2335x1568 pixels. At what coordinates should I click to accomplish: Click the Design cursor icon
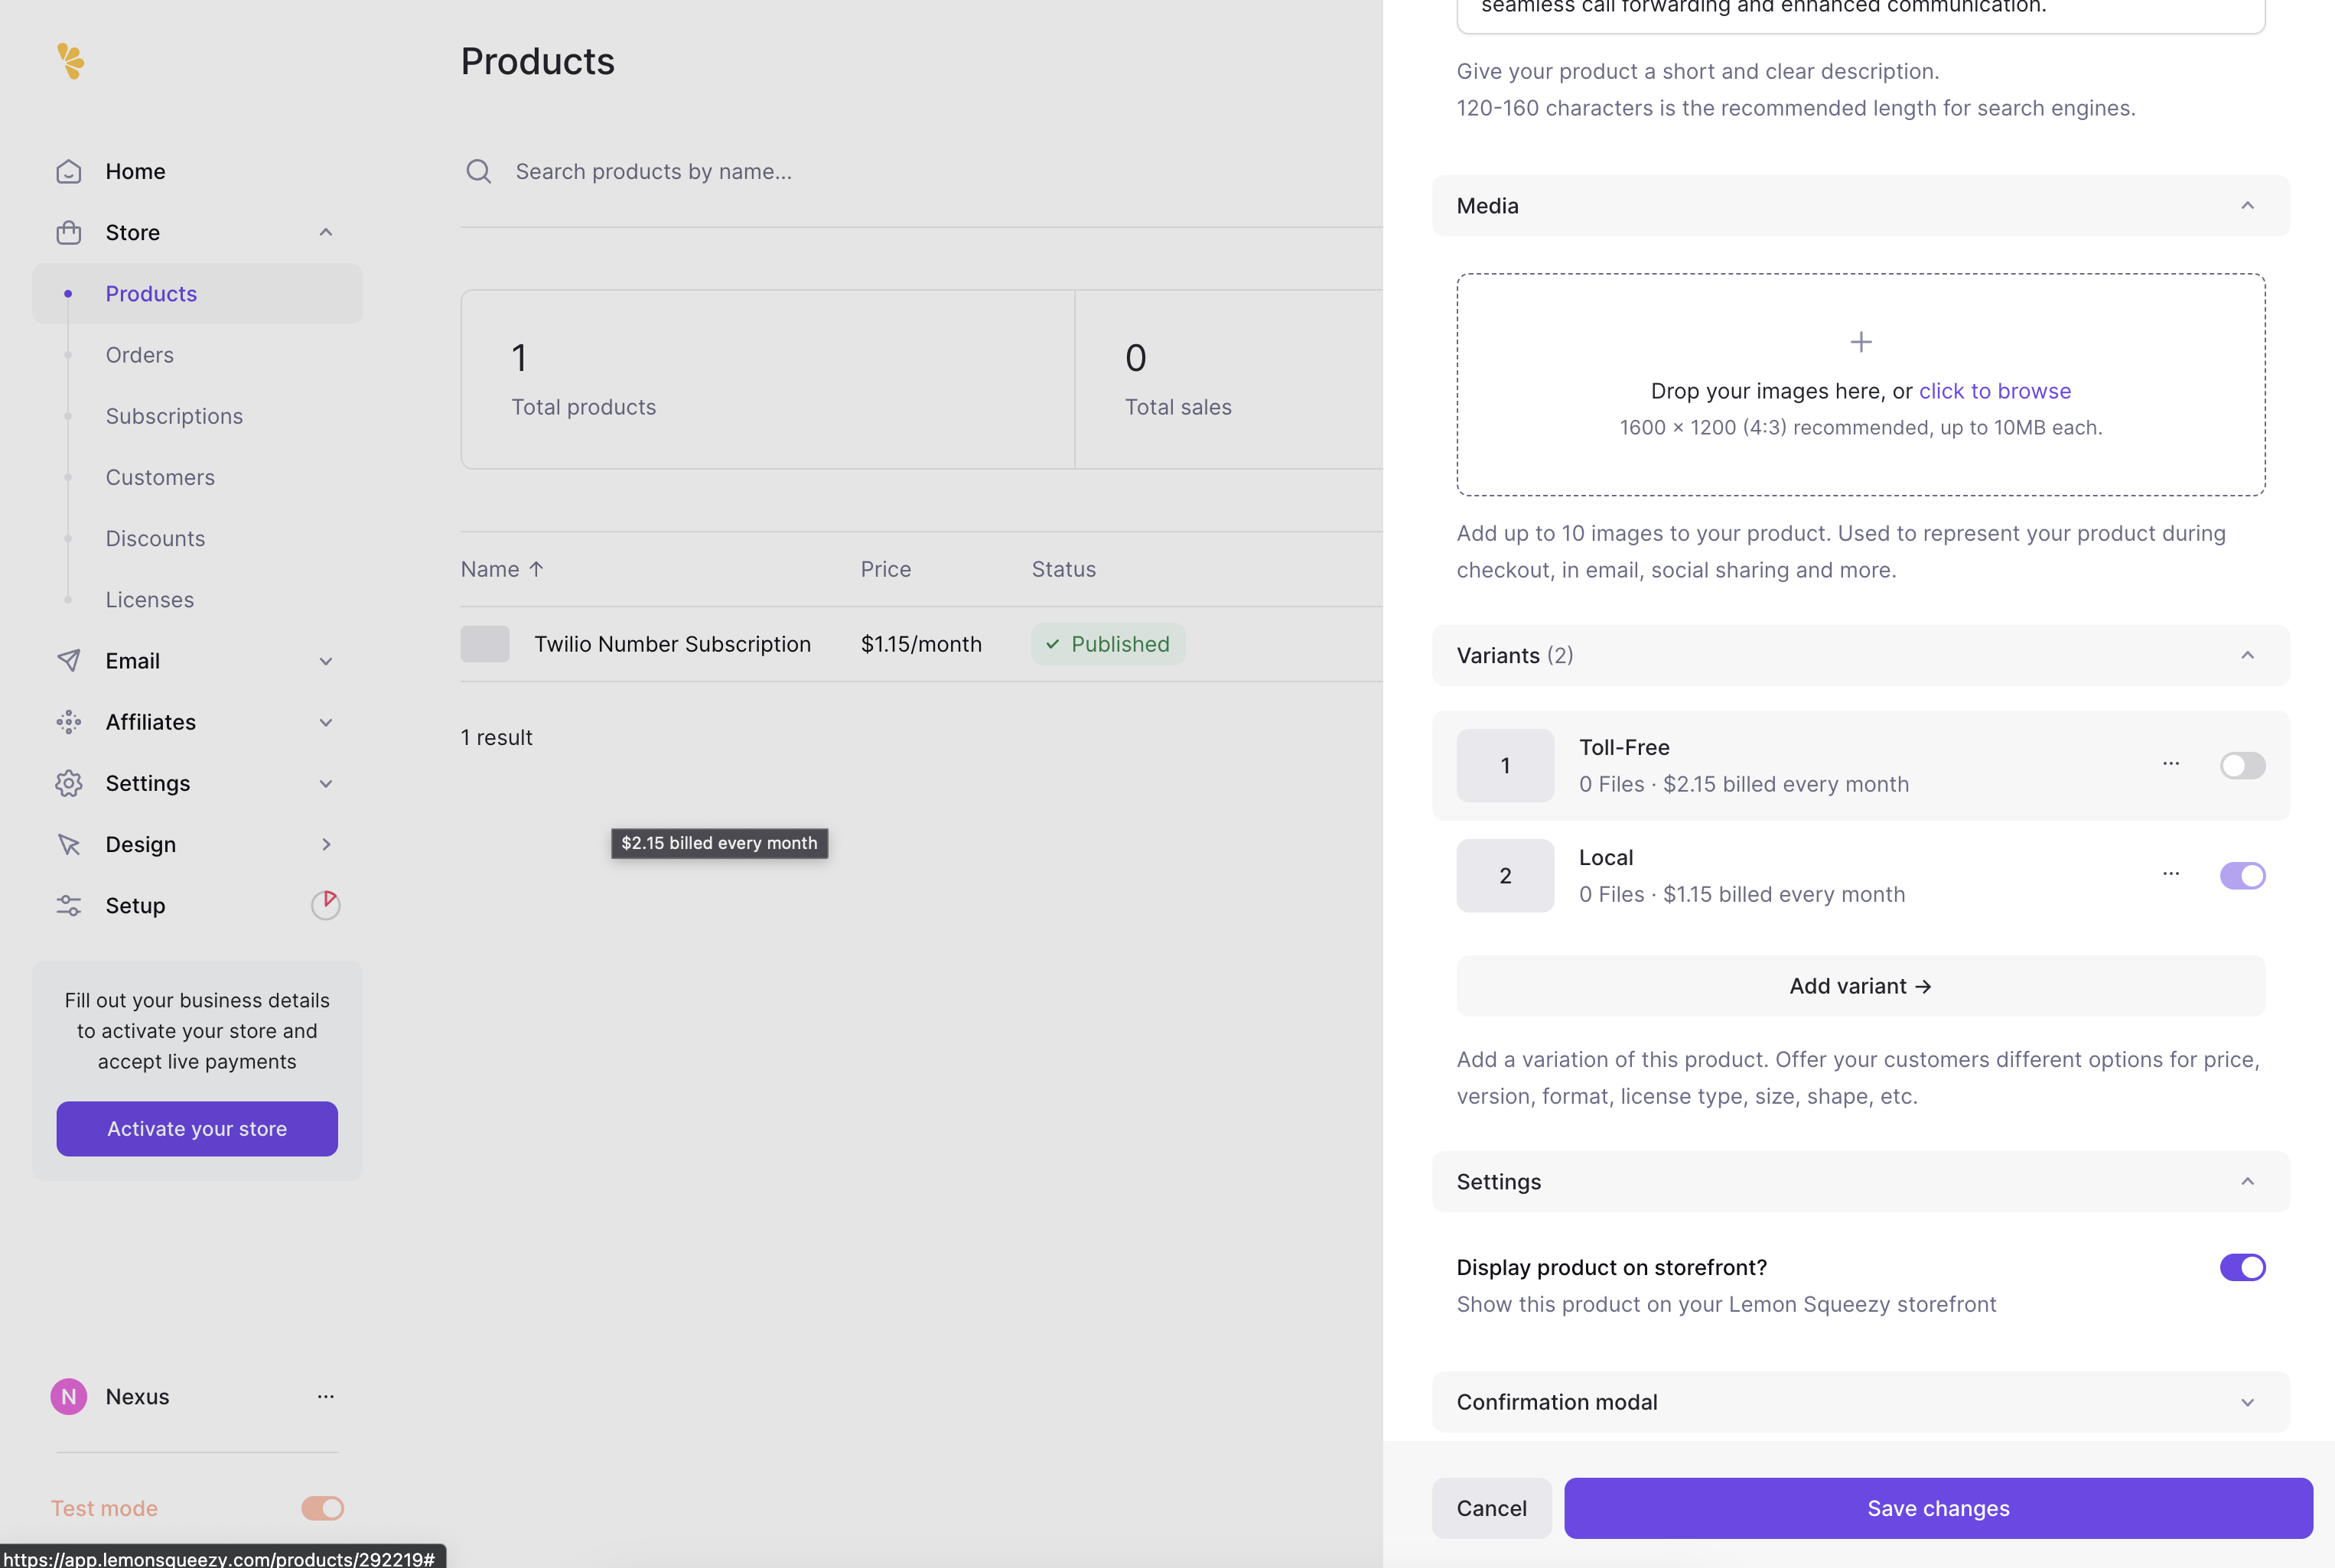(x=69, y=844)
